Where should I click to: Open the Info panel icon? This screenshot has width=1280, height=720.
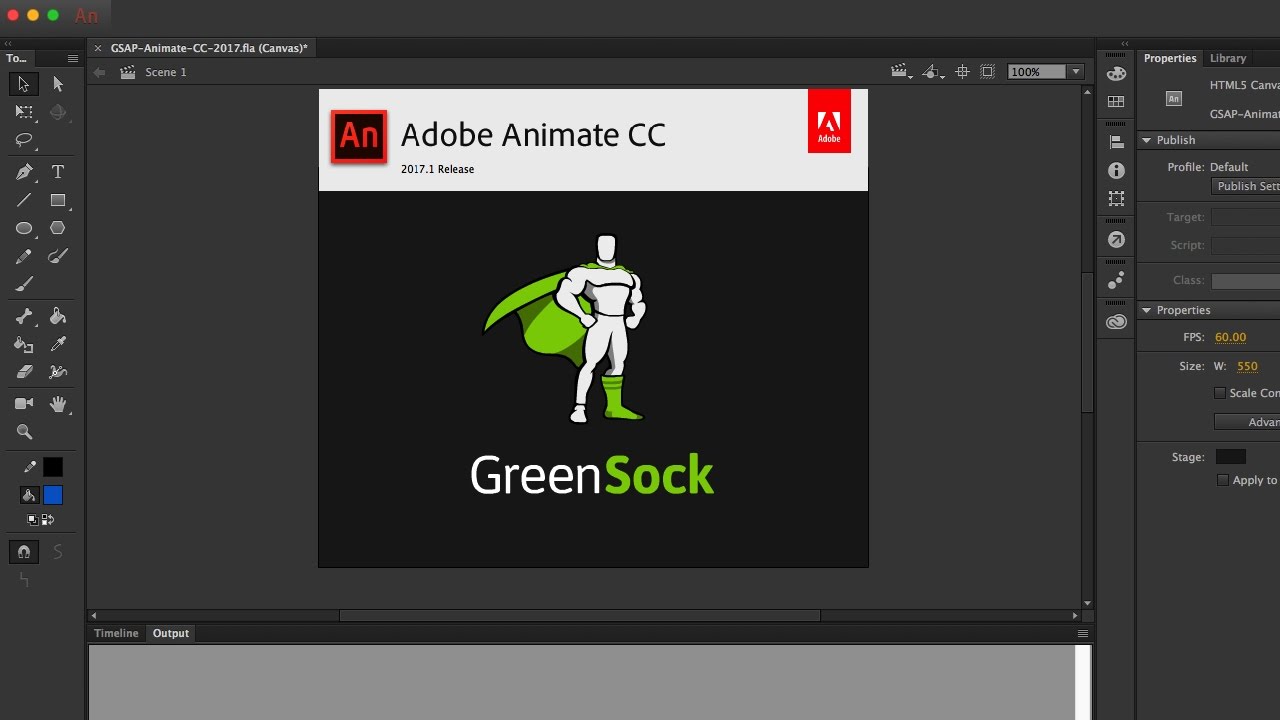point(1117,171)
